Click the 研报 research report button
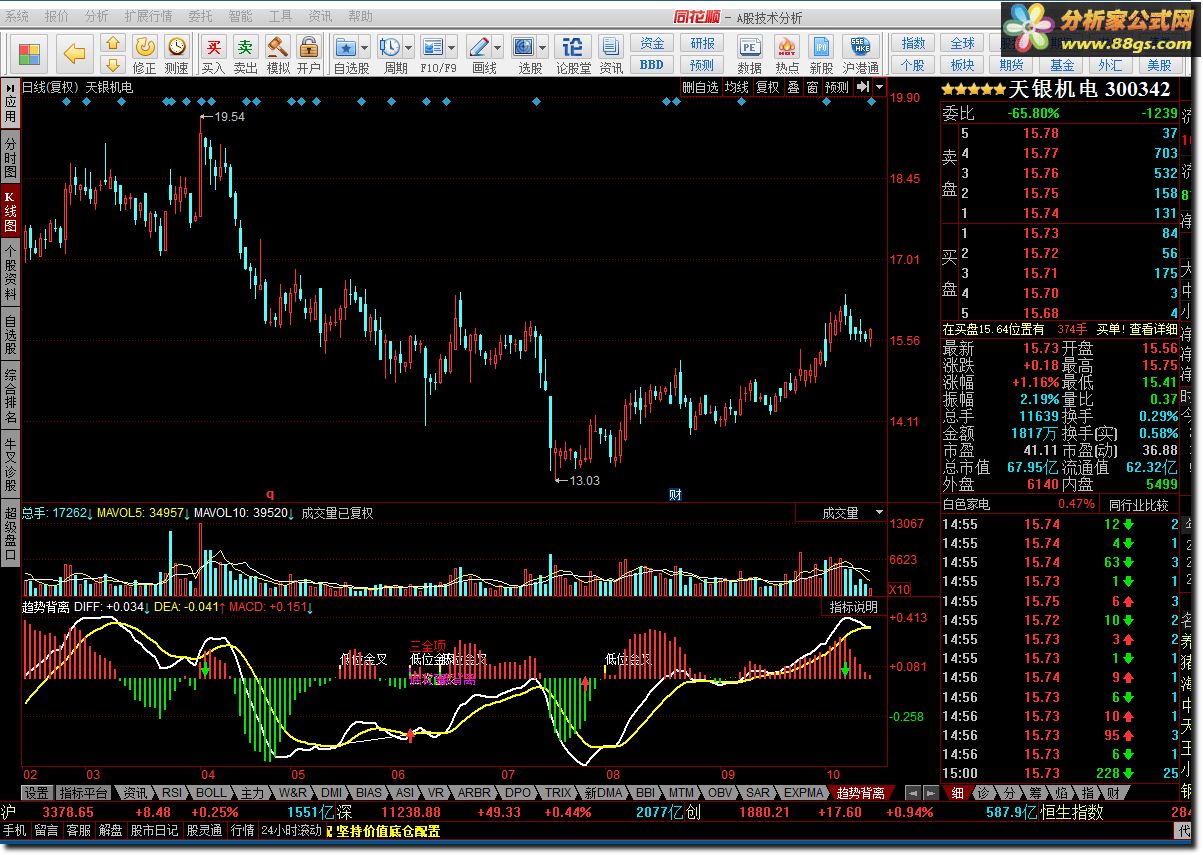 [x=702, y=44]
